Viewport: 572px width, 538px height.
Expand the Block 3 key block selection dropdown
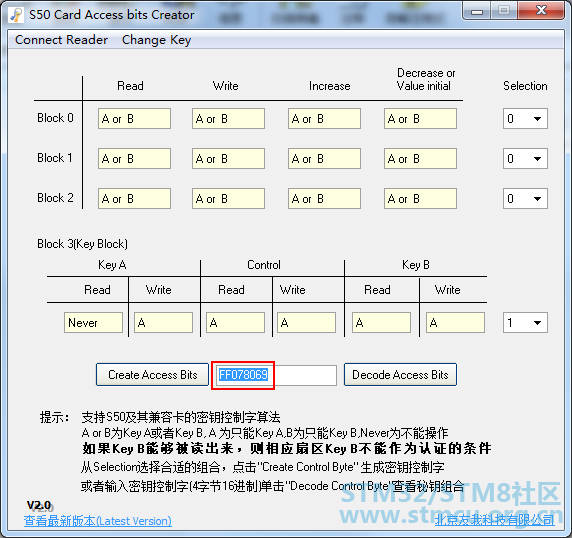pos(525,322)
